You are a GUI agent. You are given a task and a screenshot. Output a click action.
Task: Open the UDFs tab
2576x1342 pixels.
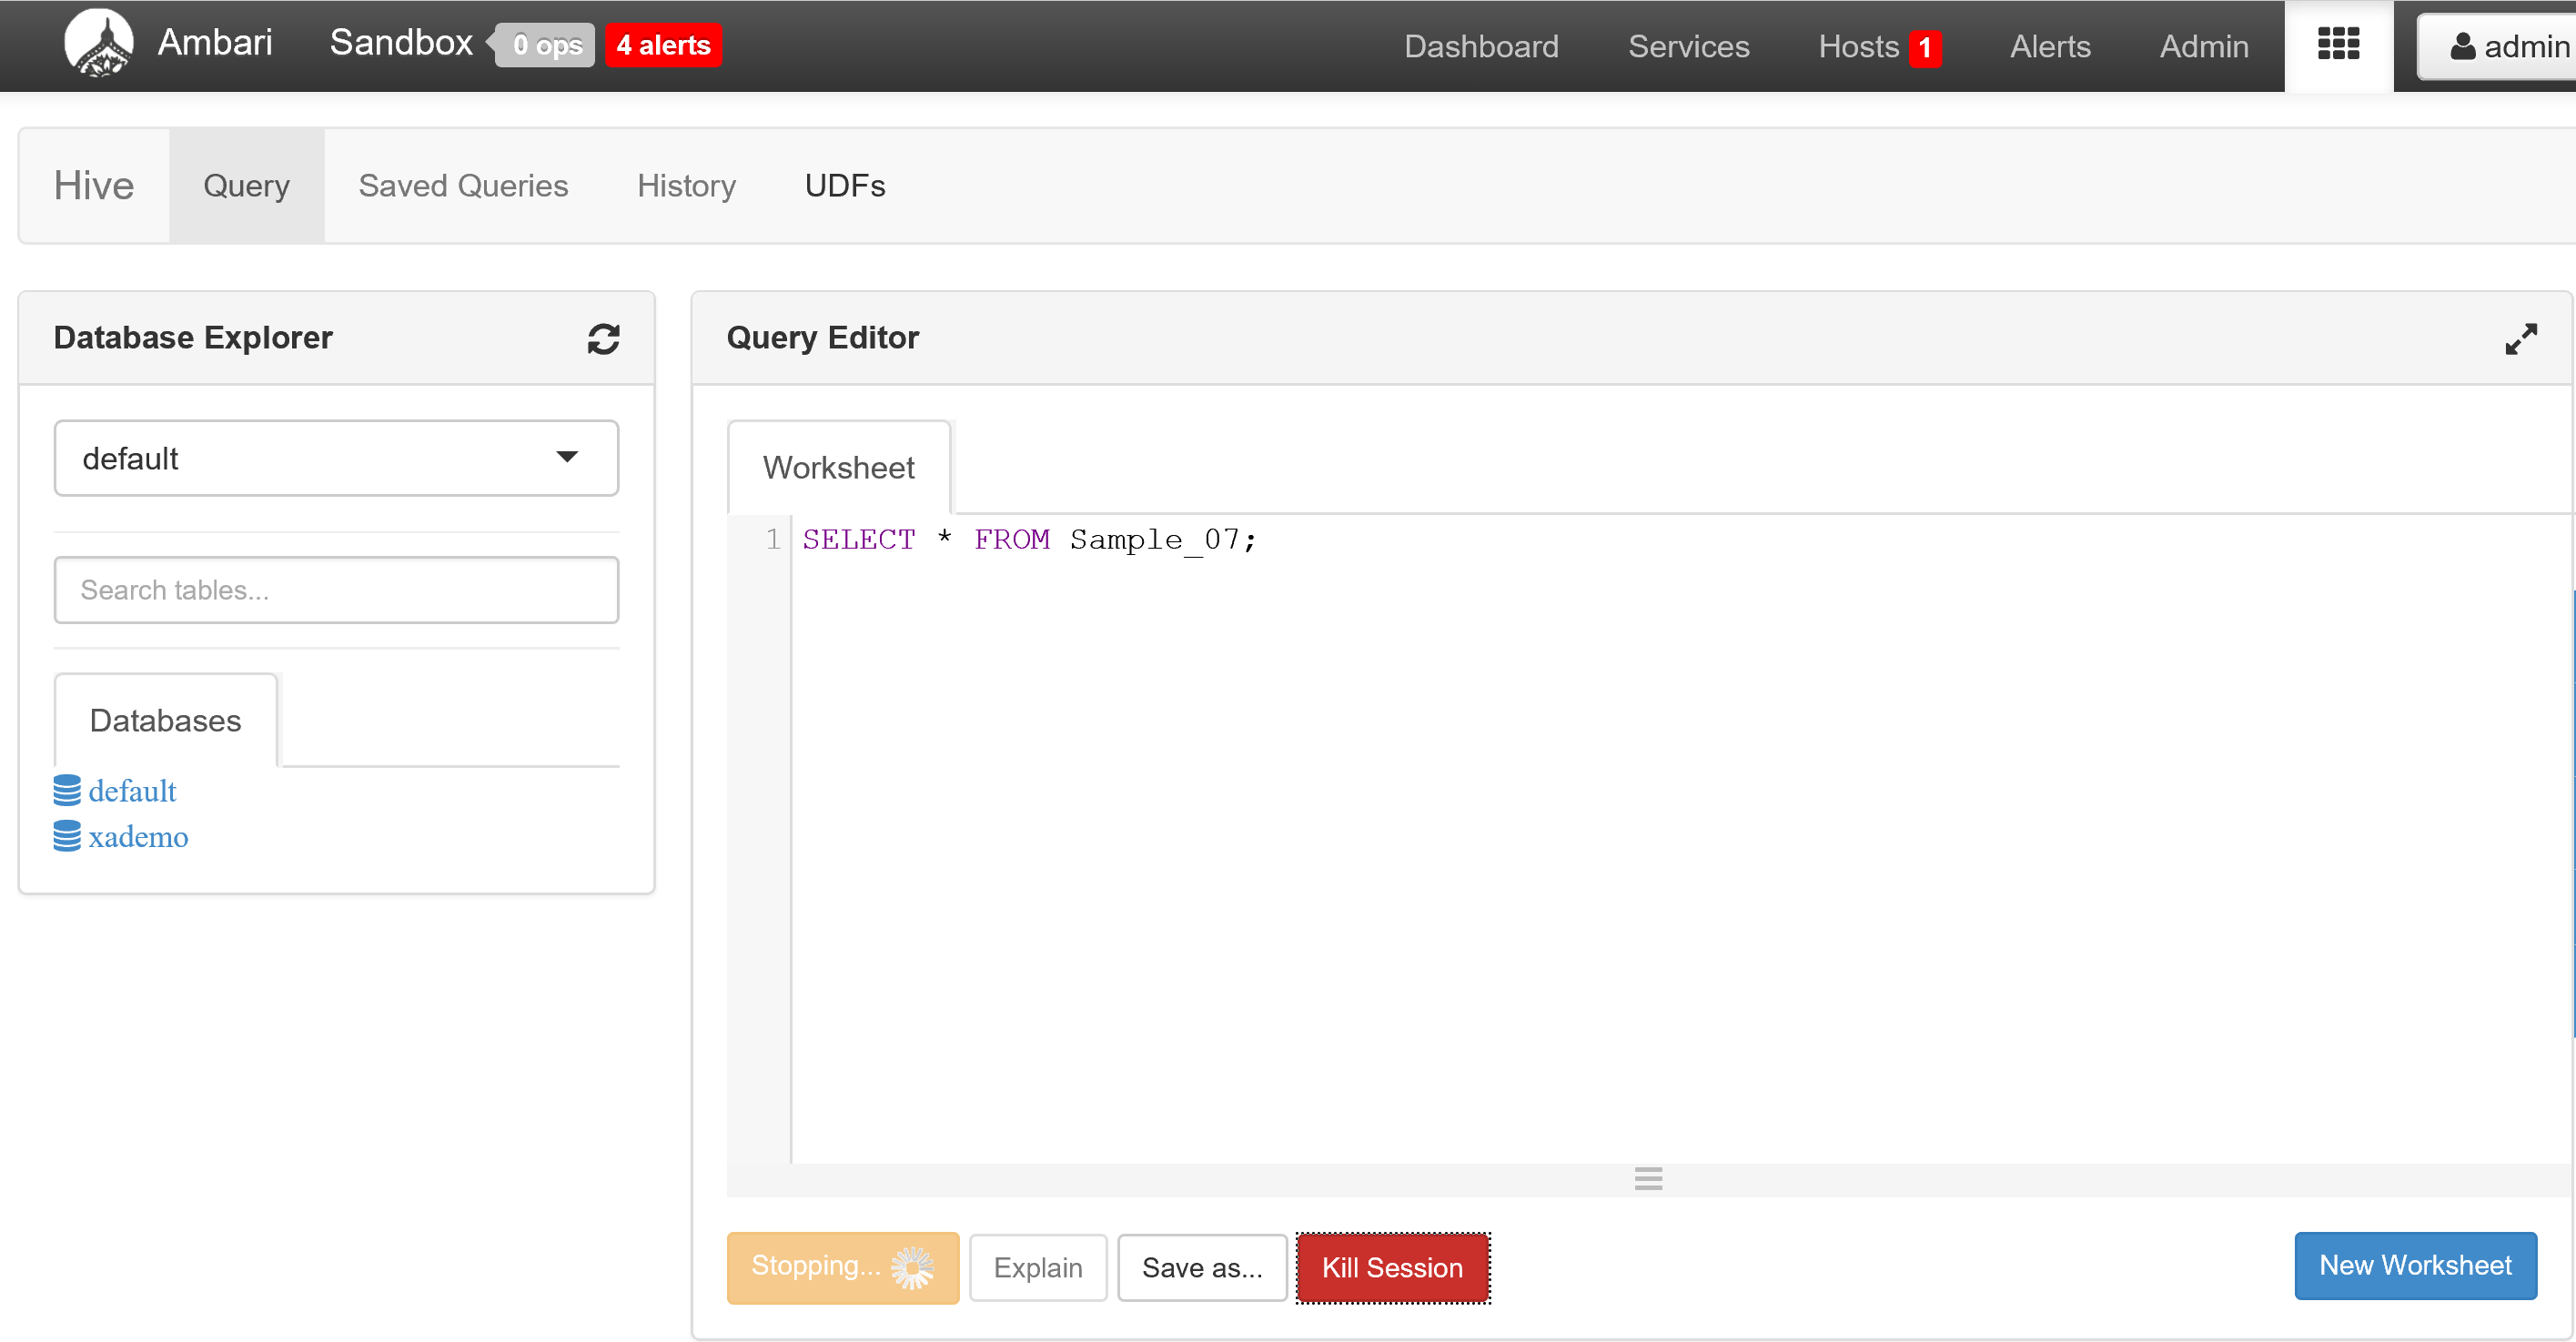(844, 186)
